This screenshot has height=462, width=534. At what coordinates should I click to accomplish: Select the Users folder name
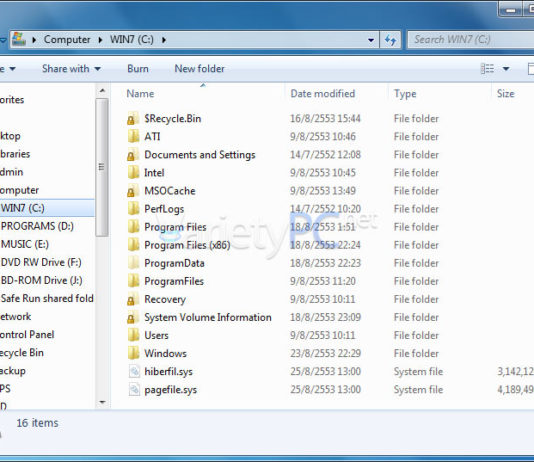coord(156,335)
